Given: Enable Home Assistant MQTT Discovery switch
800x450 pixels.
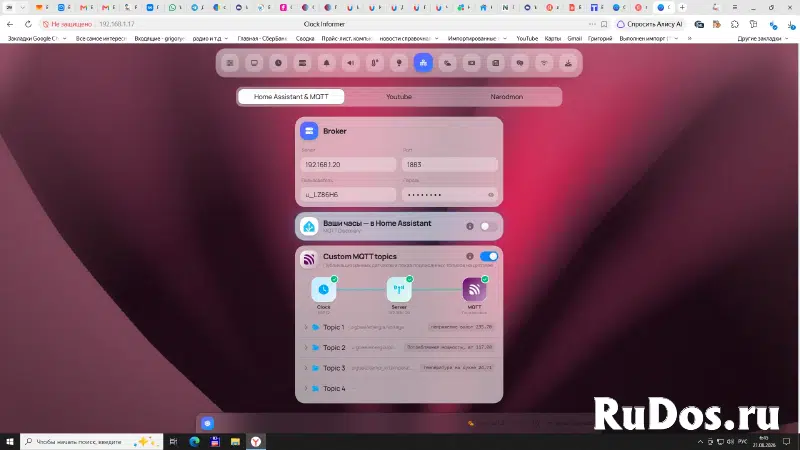Looking at the screenshot, I should (x=488, y=226).
